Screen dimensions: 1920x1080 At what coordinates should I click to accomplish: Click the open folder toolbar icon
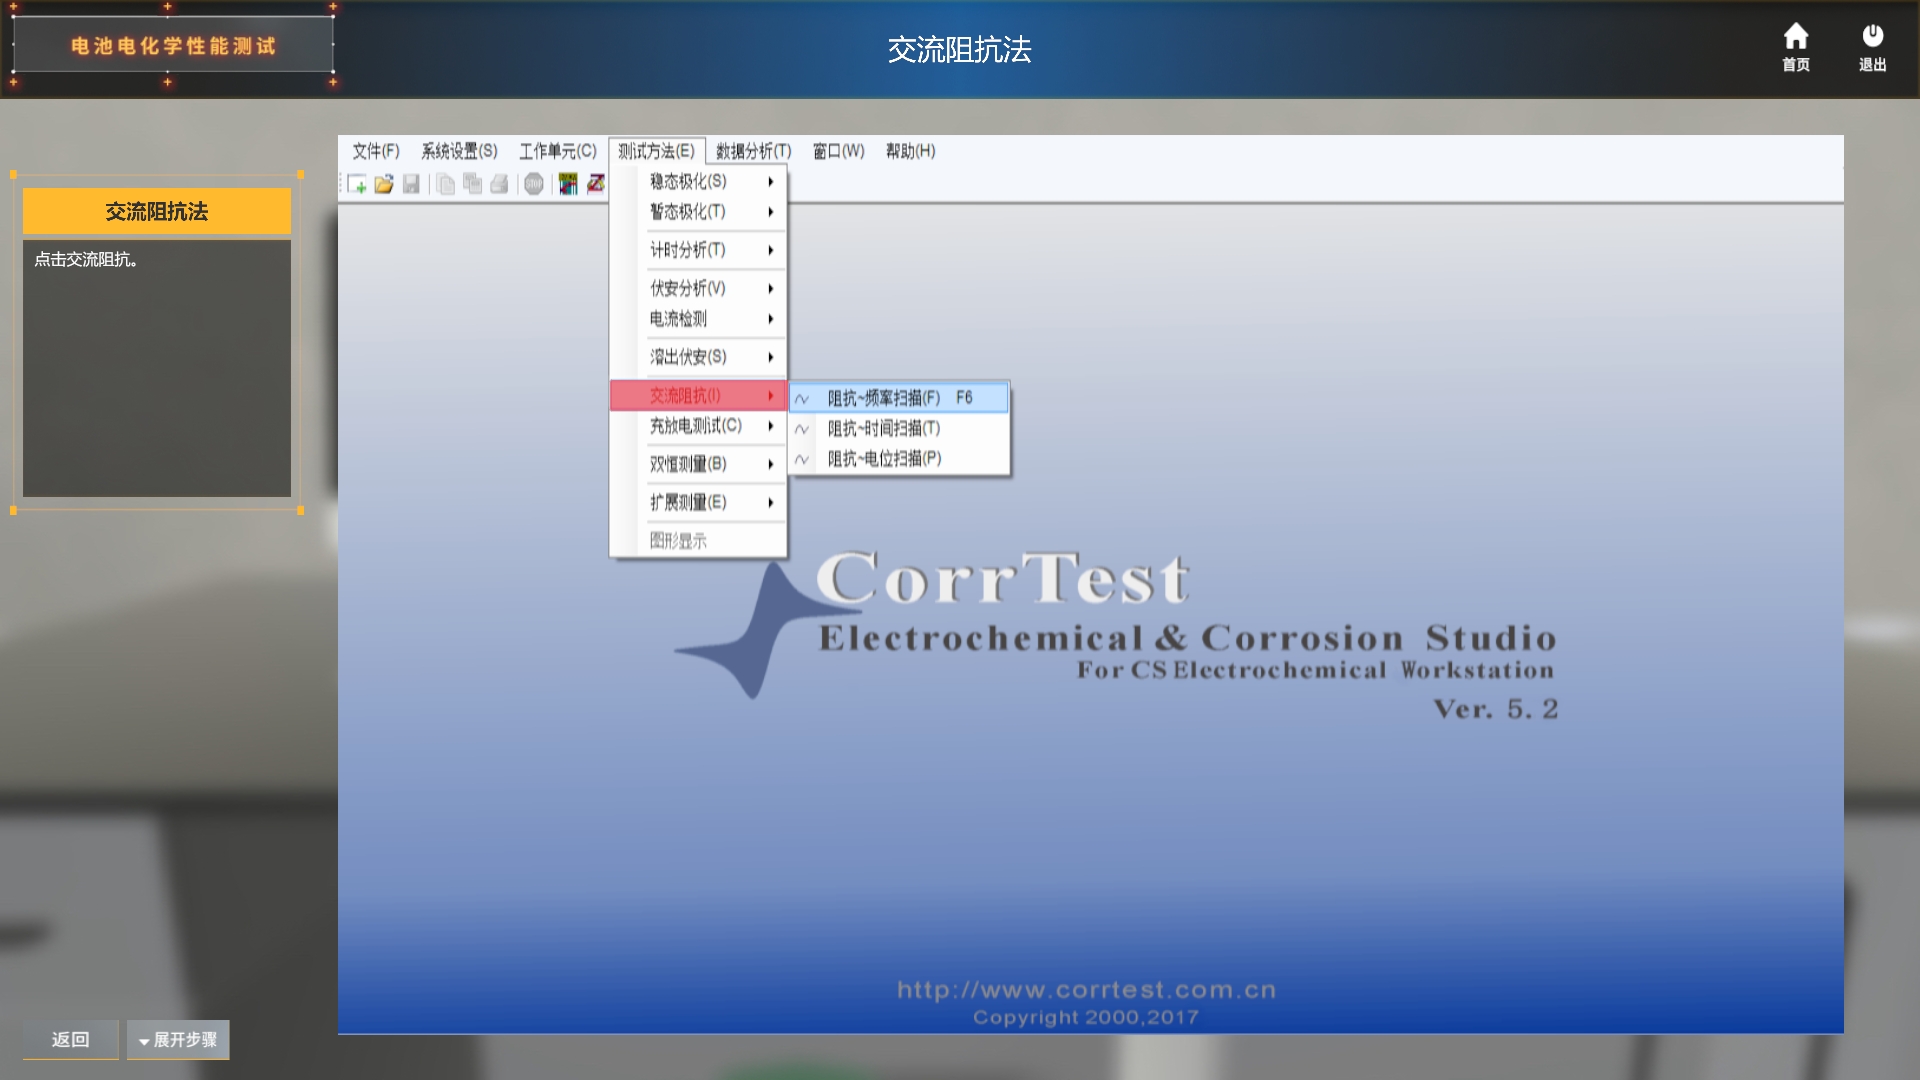[384, 184]
